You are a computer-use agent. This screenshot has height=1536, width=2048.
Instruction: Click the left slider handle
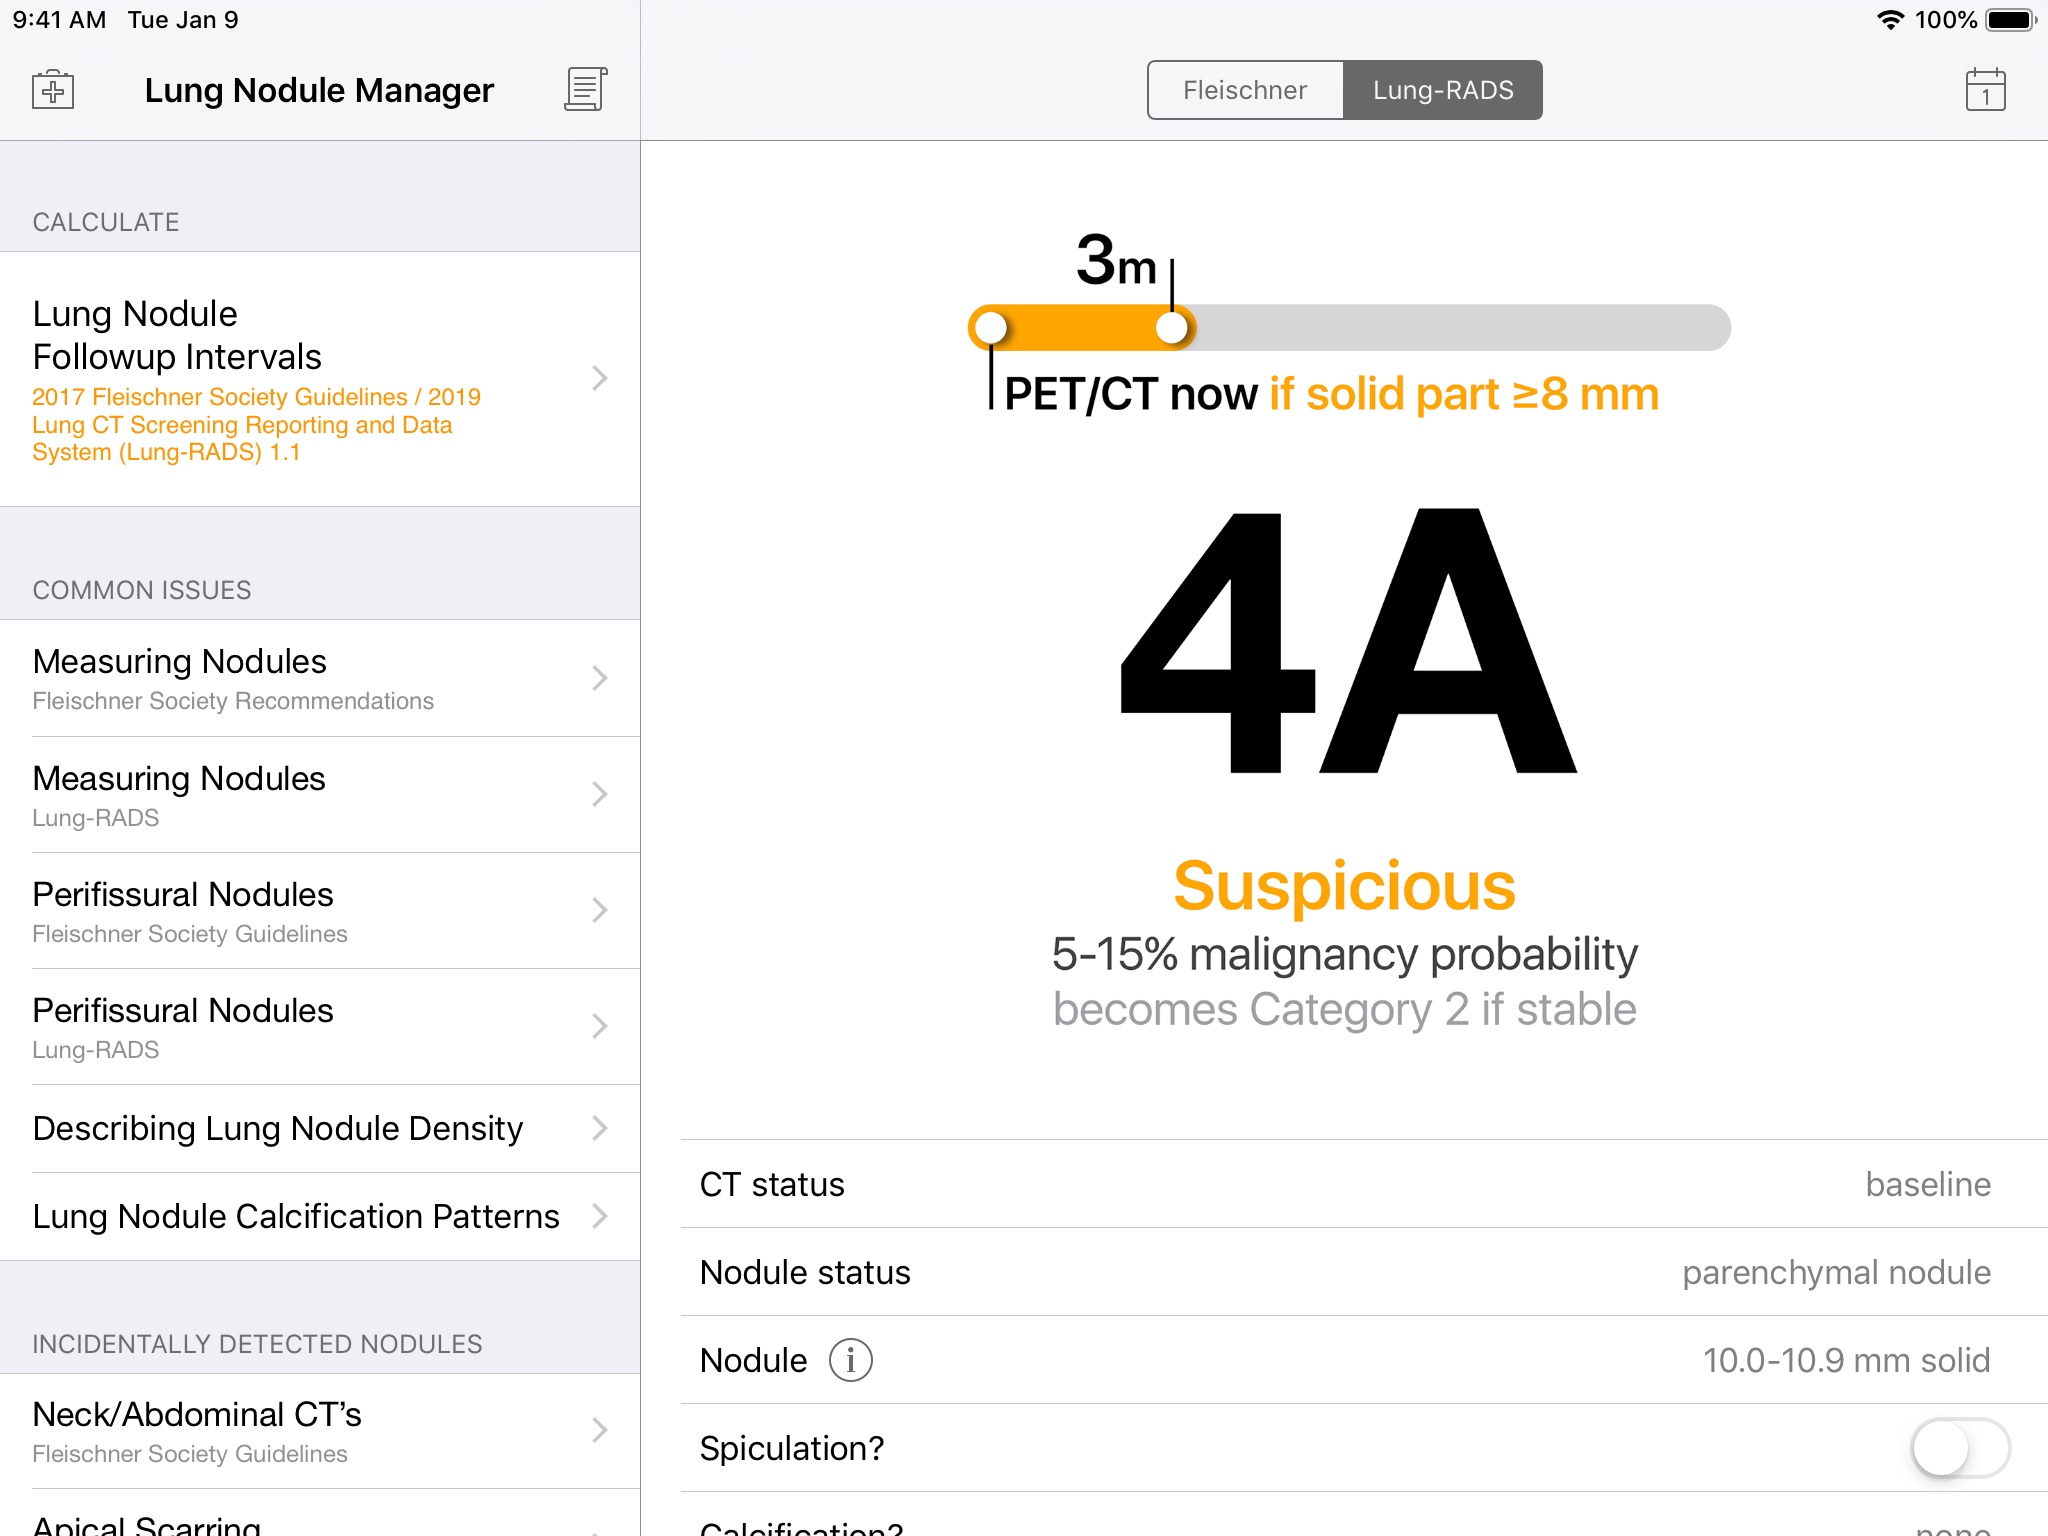tap(991, 328)
